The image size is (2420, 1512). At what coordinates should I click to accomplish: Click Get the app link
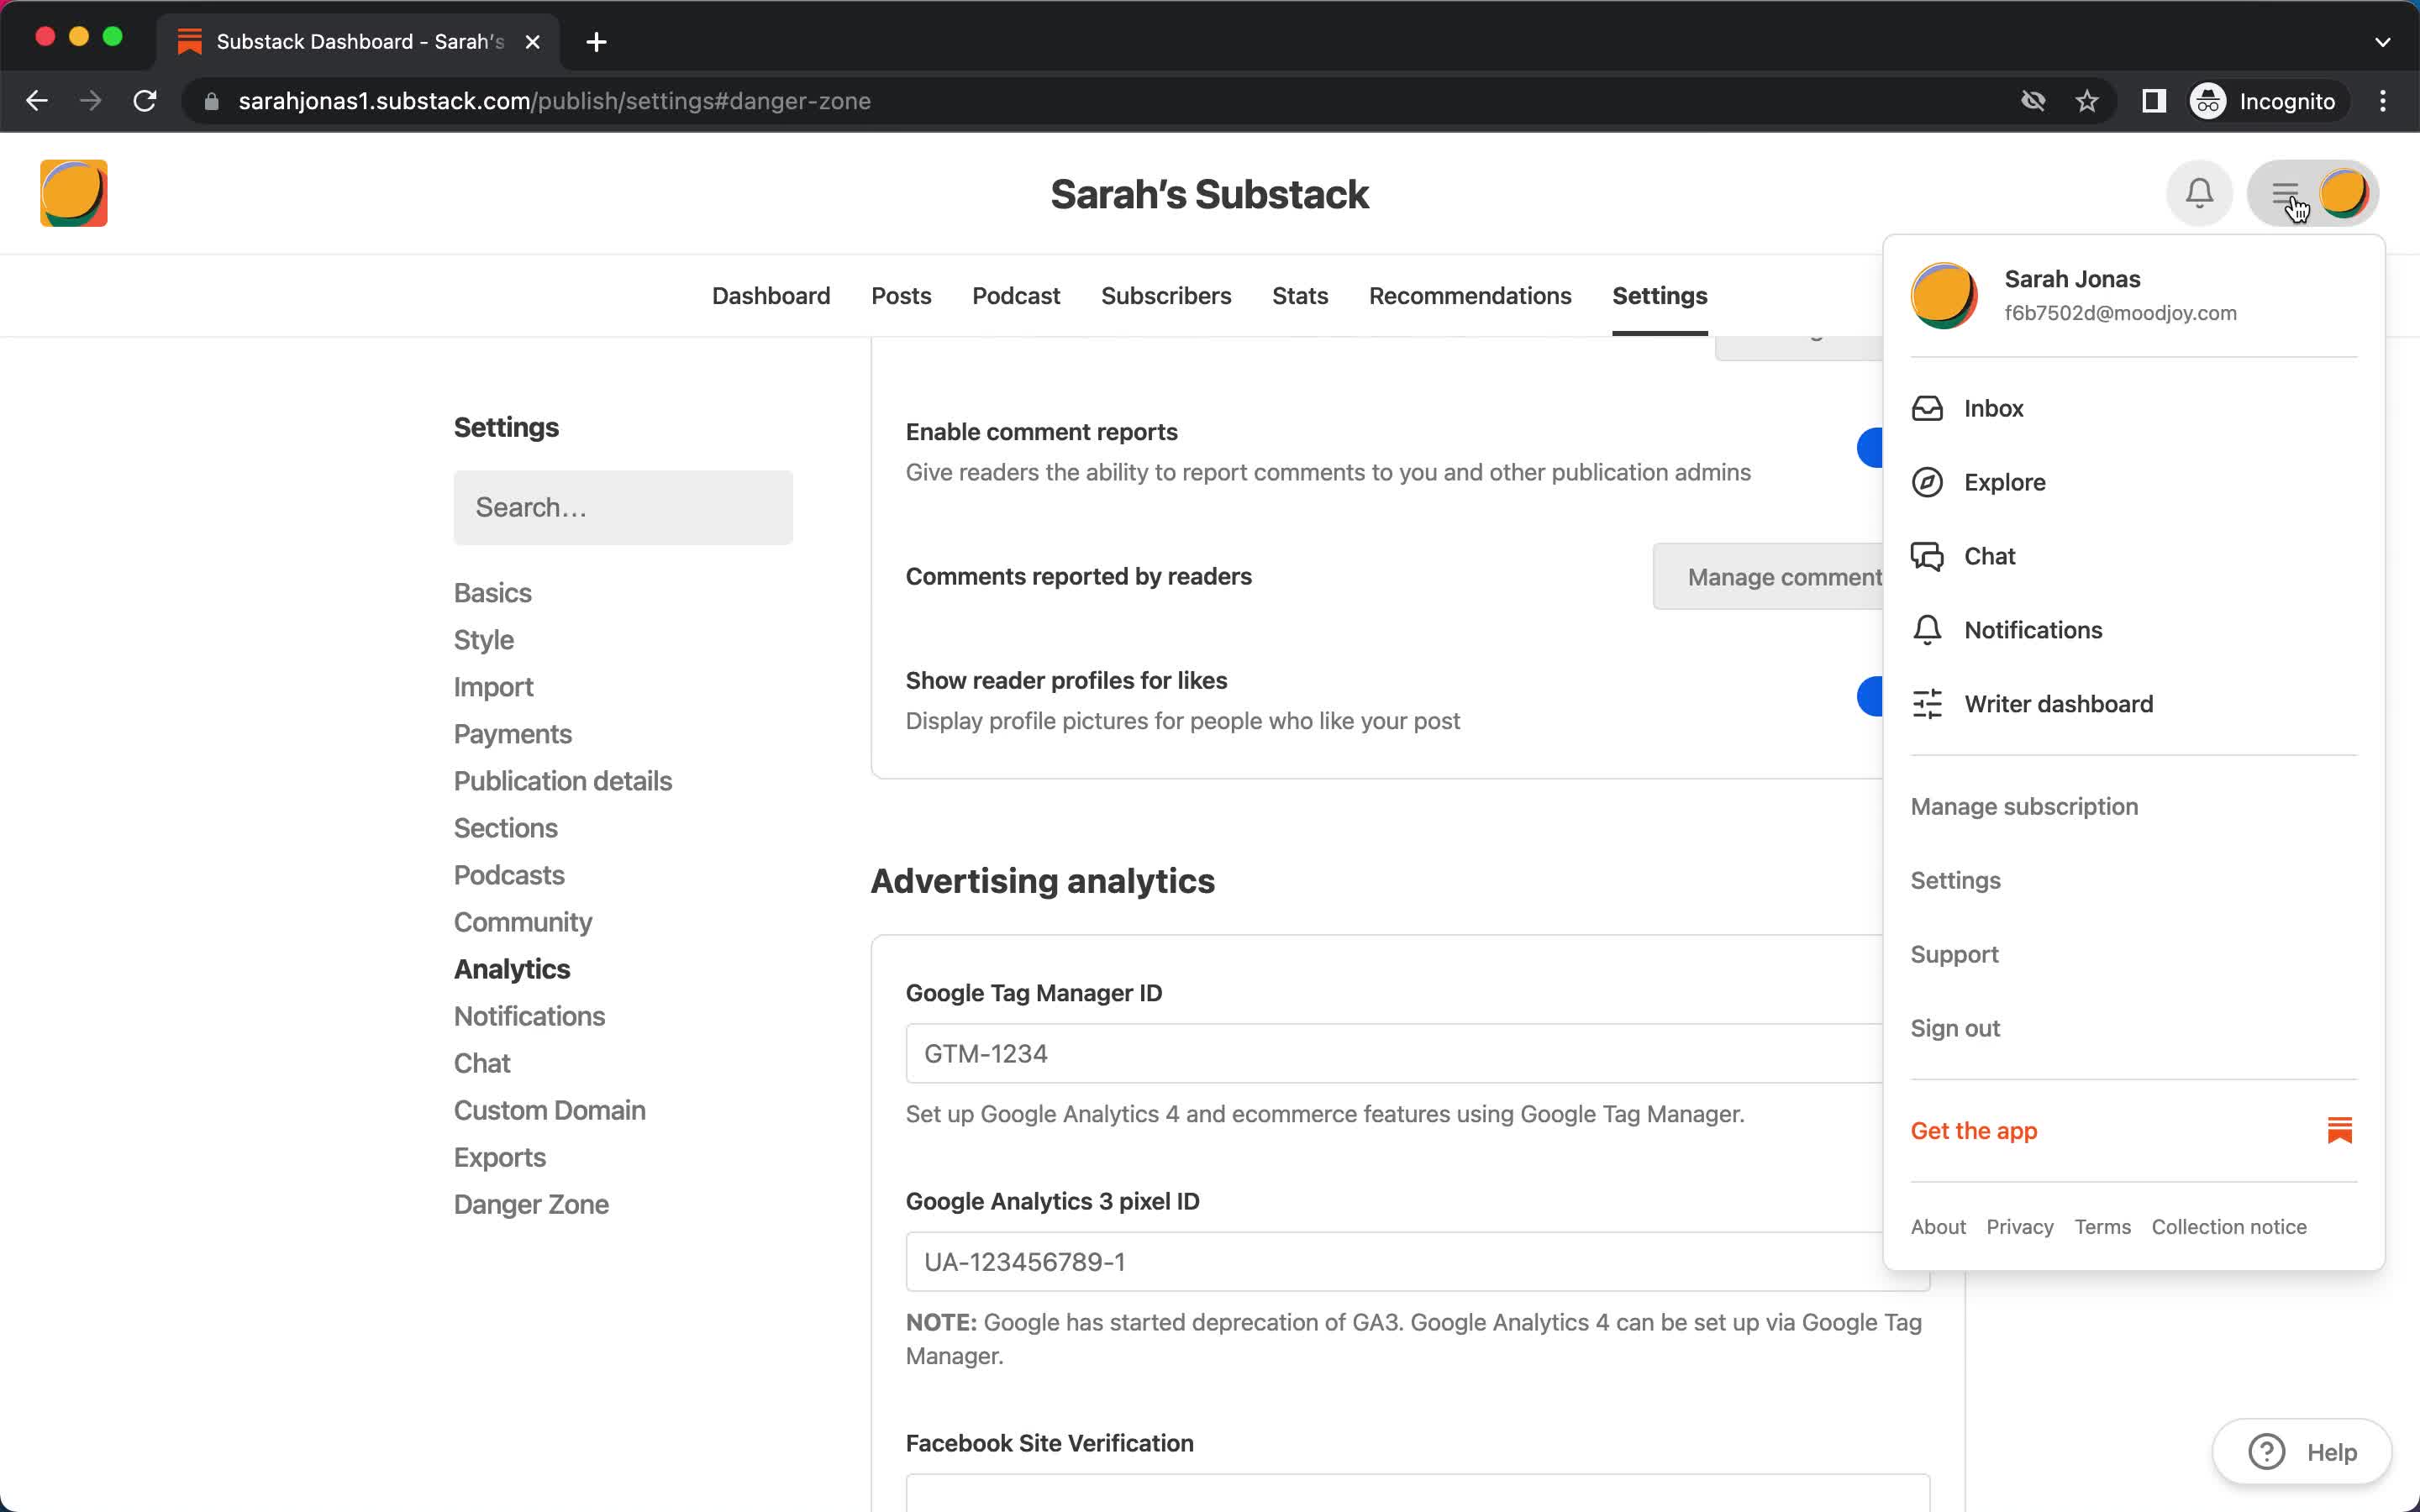[x=1972, y=1131]
